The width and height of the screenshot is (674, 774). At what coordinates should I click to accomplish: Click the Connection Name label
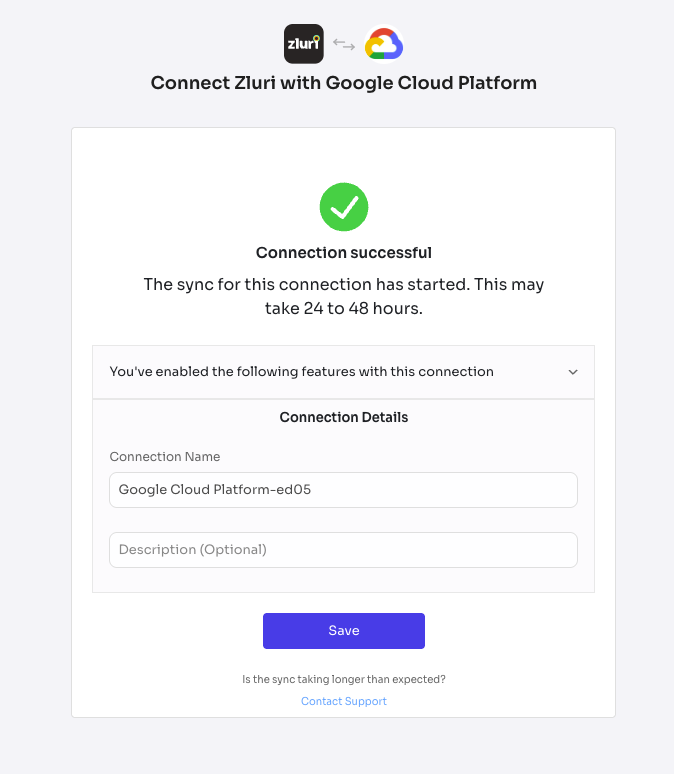[x=165, y=457]
